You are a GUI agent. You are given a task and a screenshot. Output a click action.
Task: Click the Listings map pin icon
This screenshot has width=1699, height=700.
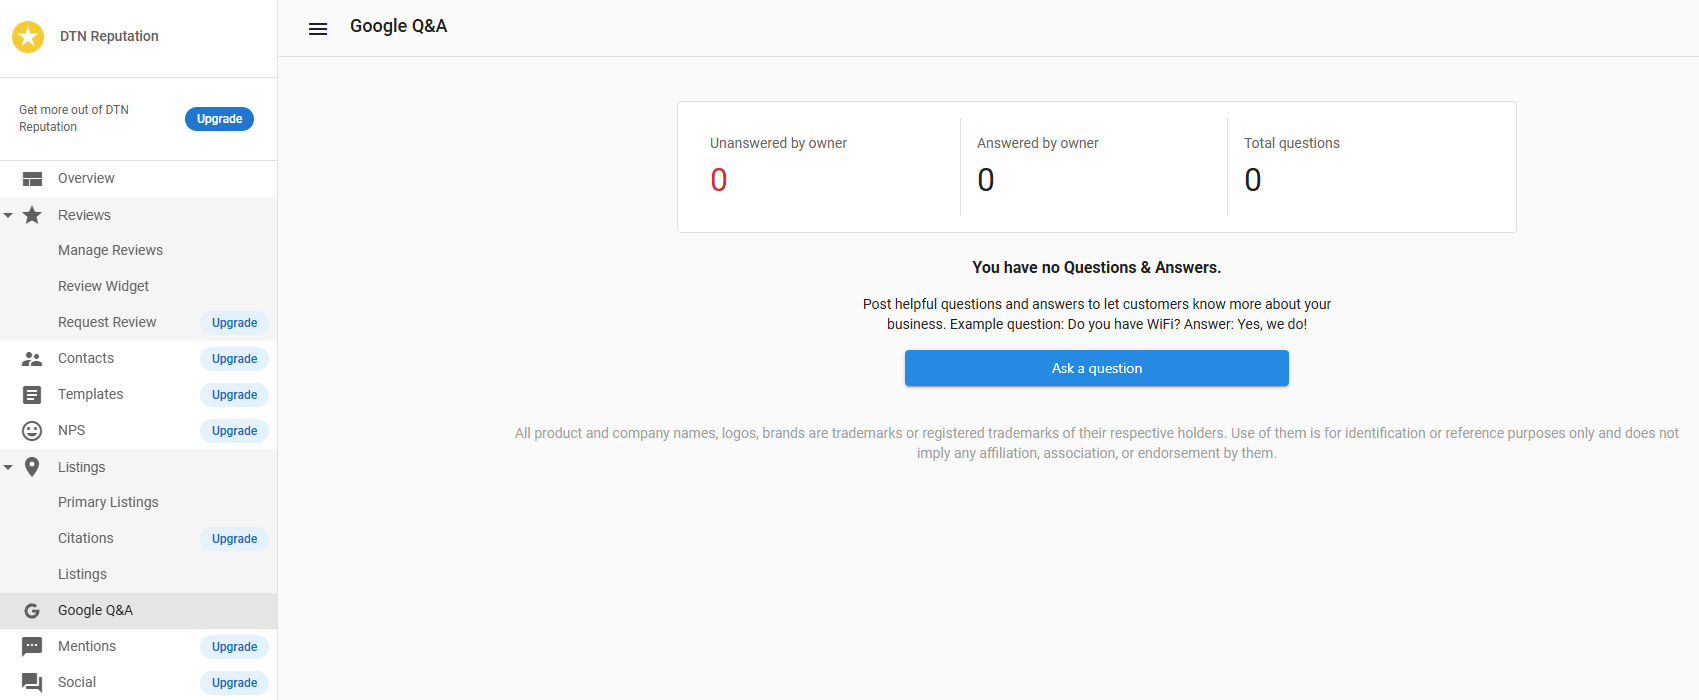pyautogui.click(x=32, y=467)
